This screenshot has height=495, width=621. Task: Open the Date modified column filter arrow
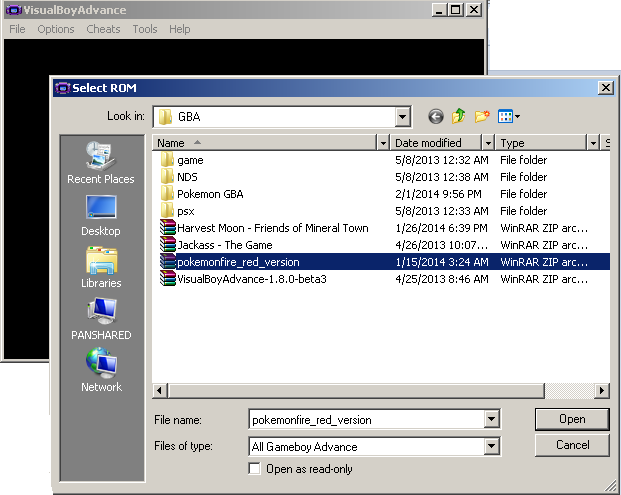pos(488,143)
